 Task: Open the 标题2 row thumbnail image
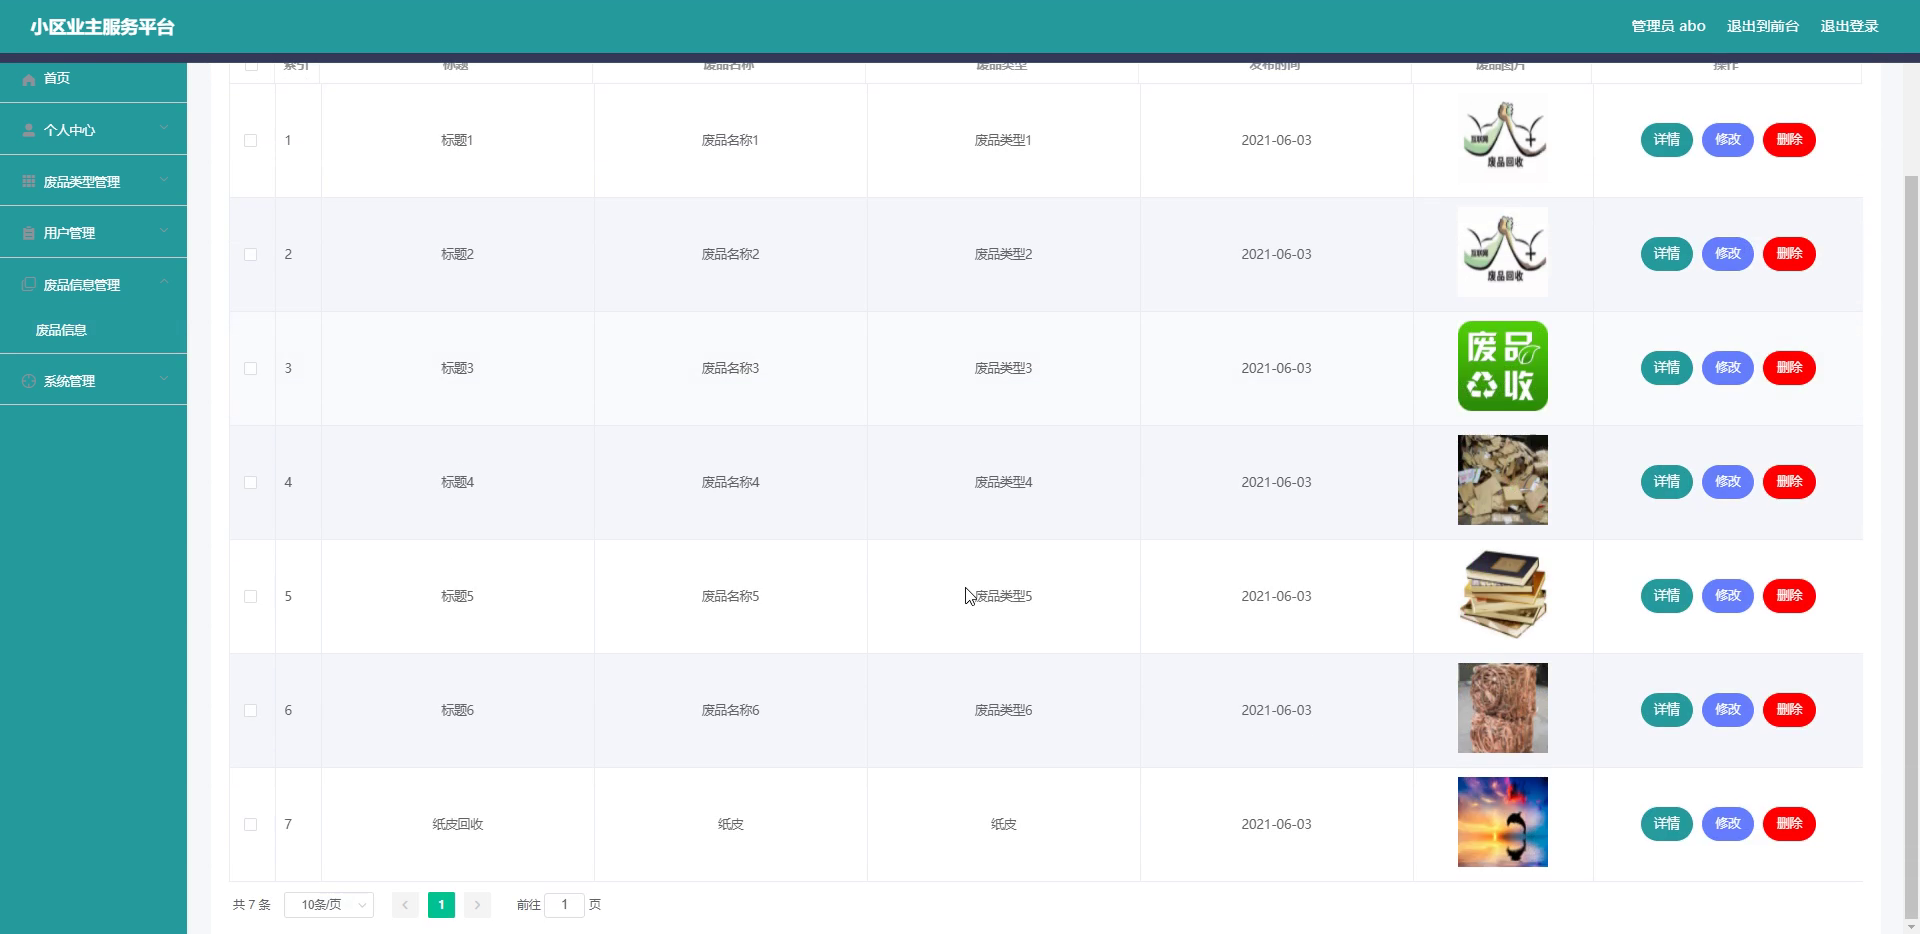pyautogui.click(x=1502, y=252)
